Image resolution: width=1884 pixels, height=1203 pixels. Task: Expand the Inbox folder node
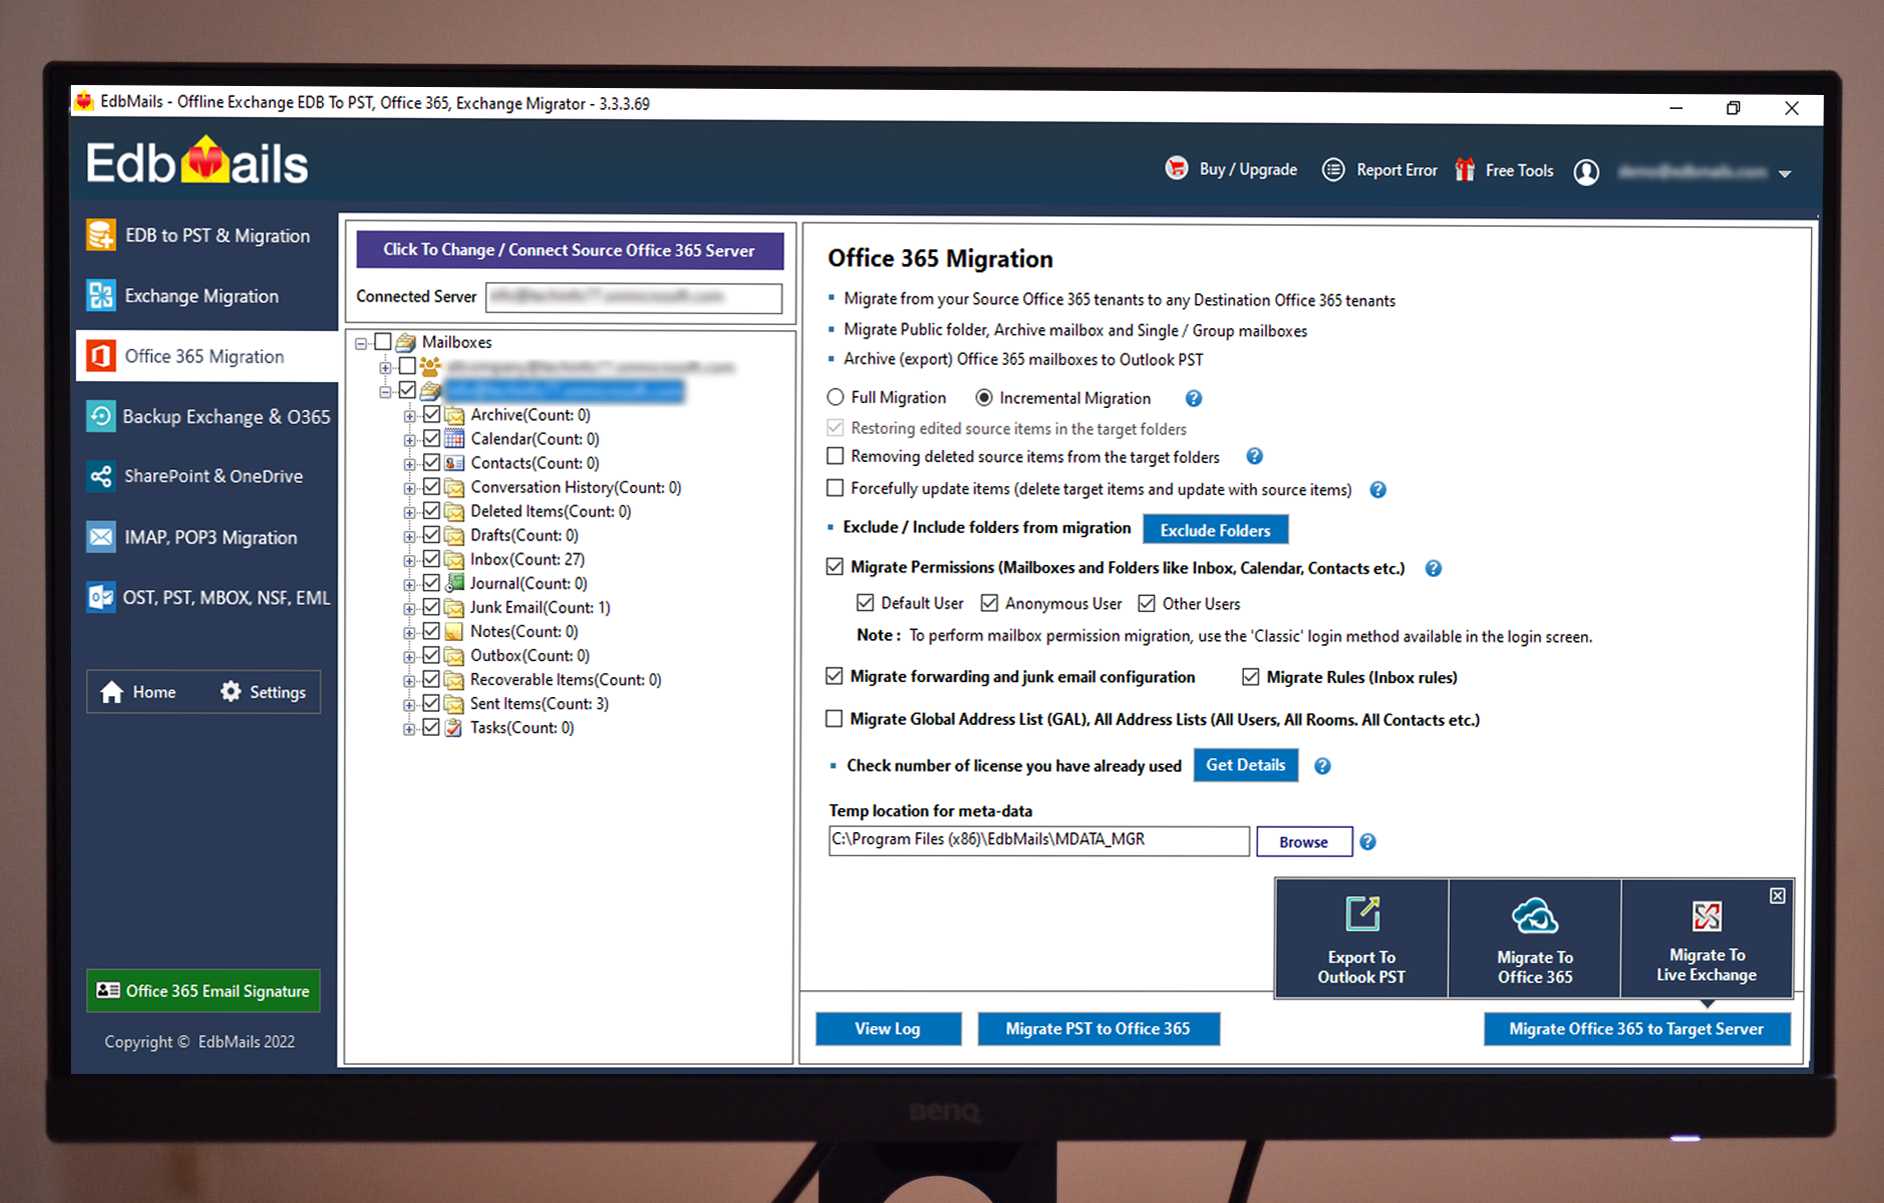pos(409,560)
